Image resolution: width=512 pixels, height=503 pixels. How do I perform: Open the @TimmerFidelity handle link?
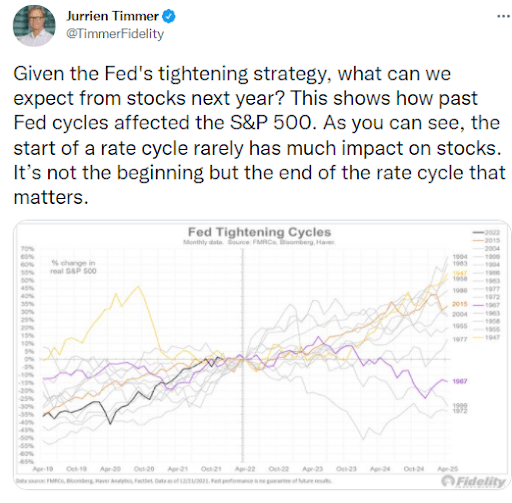115,34
